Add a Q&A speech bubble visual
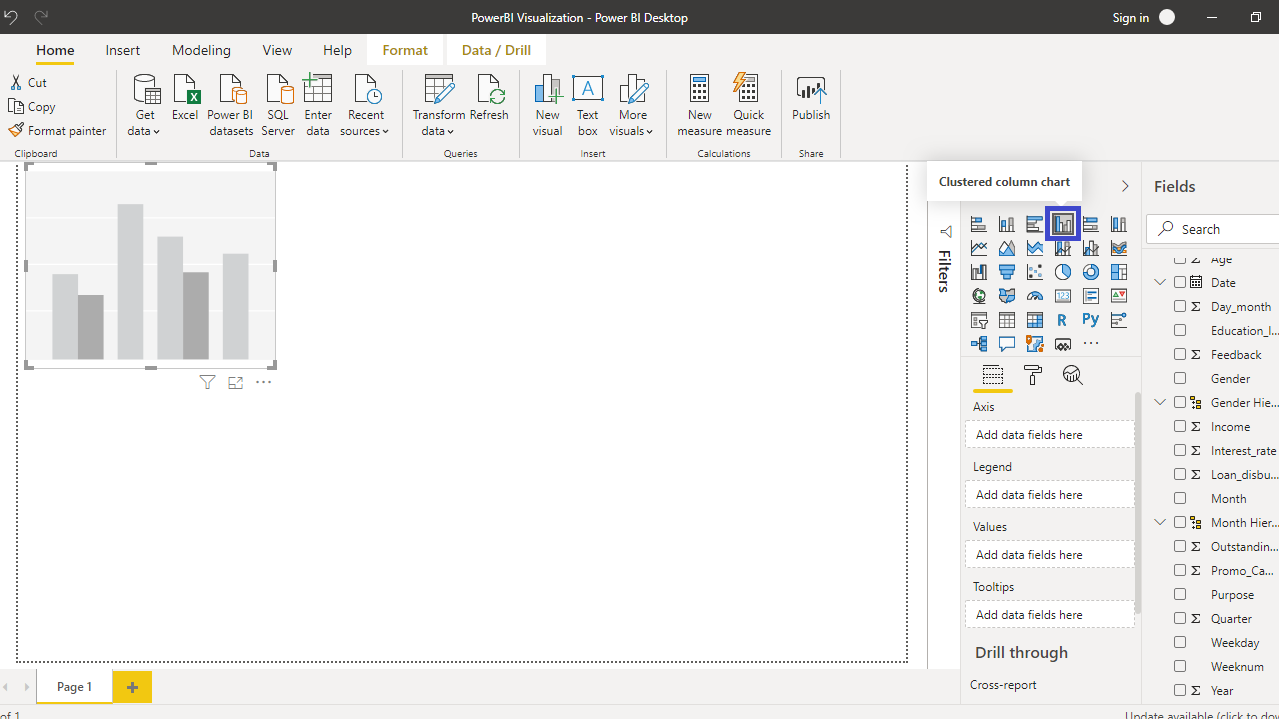Screen dimensions: 1279x719 point(1007,344)
